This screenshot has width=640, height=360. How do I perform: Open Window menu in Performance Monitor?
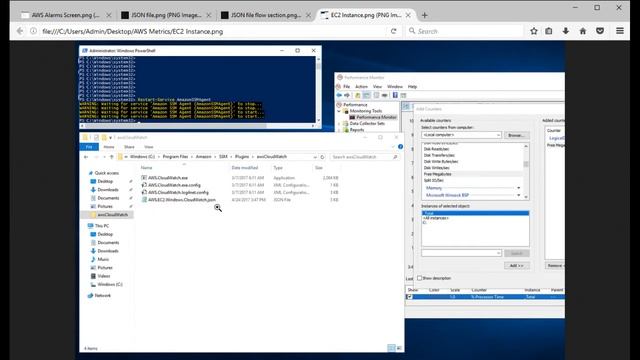pyautogui.click(x=395, y=87)
